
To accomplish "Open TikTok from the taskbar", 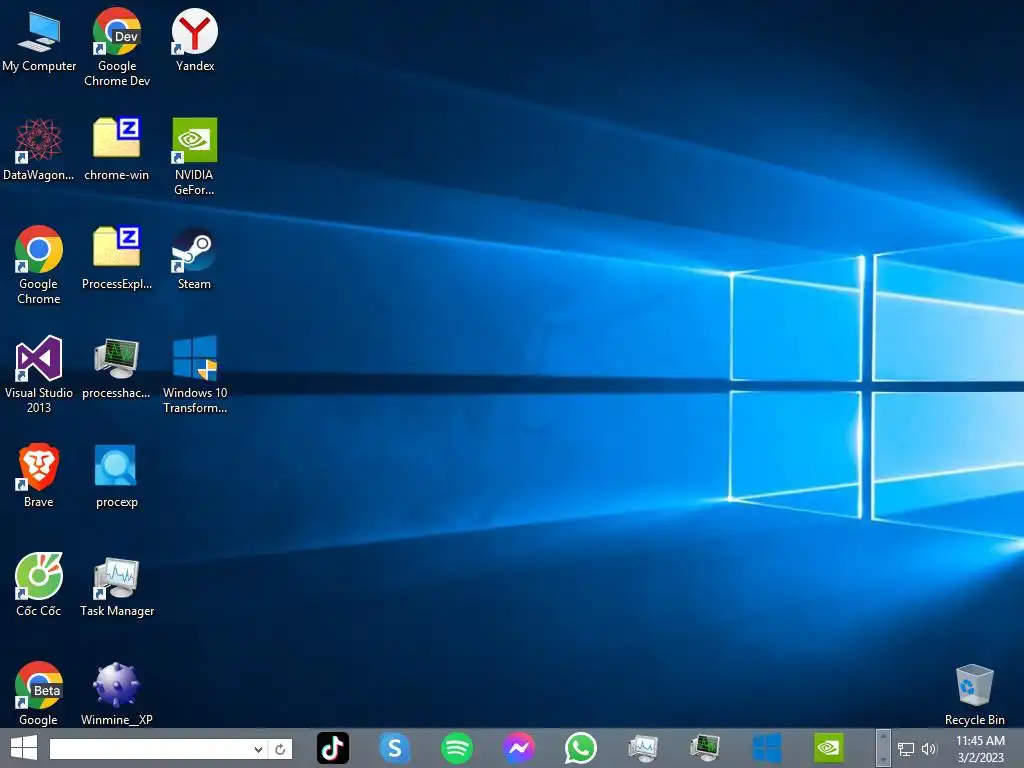I will click(332, 748).
